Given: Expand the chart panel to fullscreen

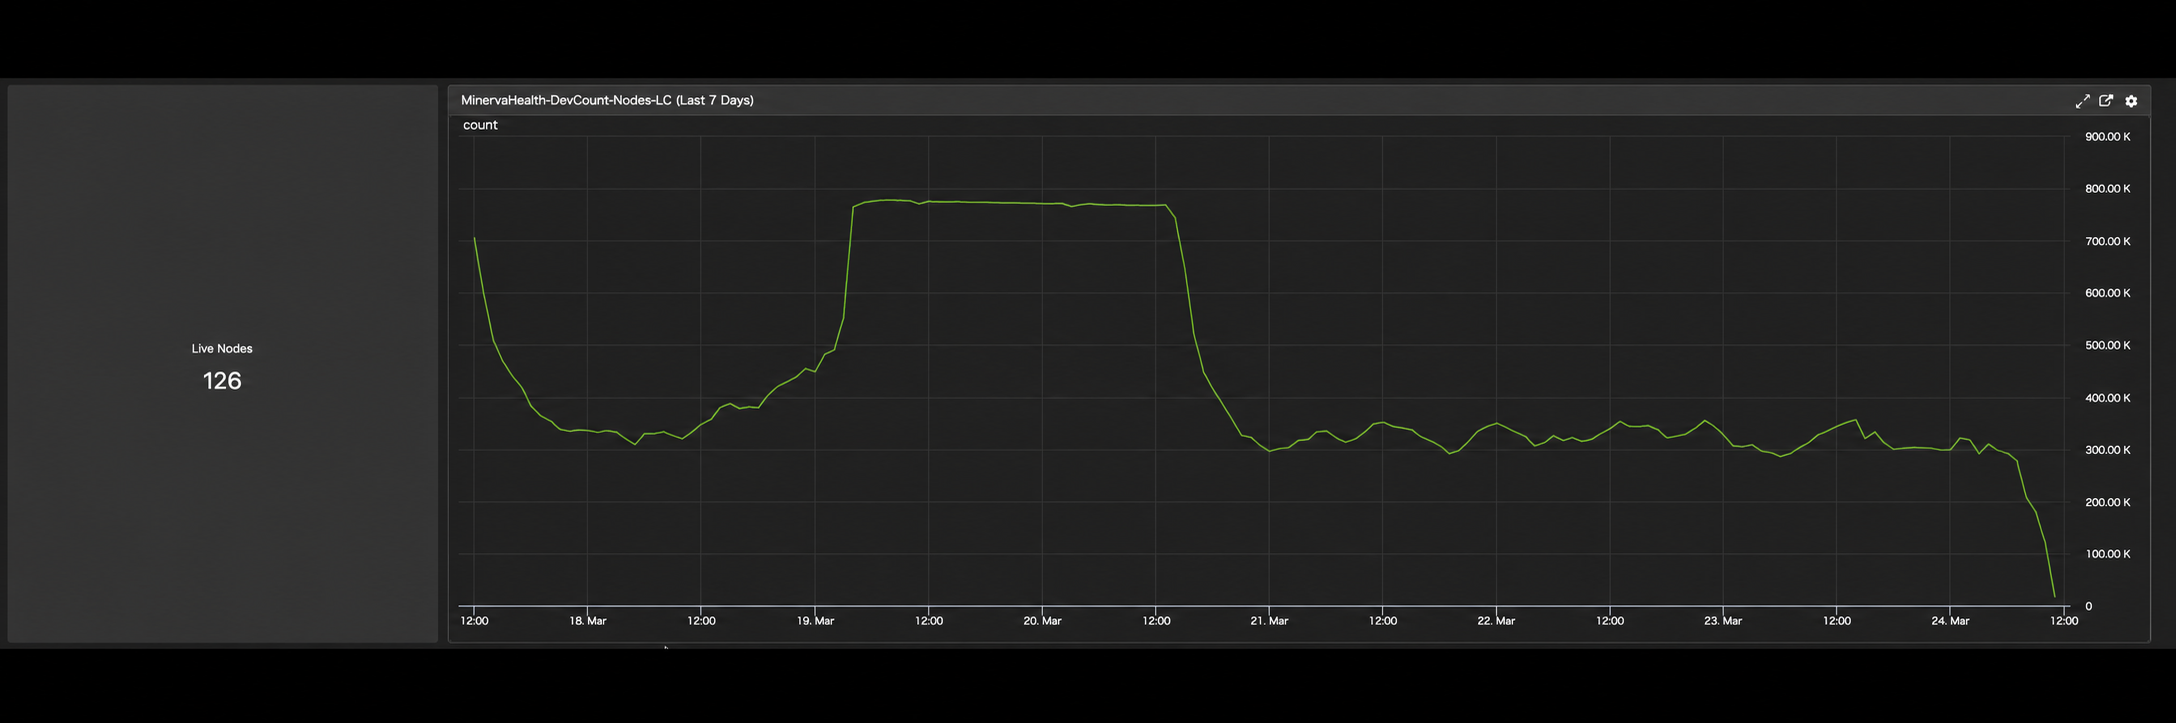Looking at the screenshot, I should [x=2082, y=101].
